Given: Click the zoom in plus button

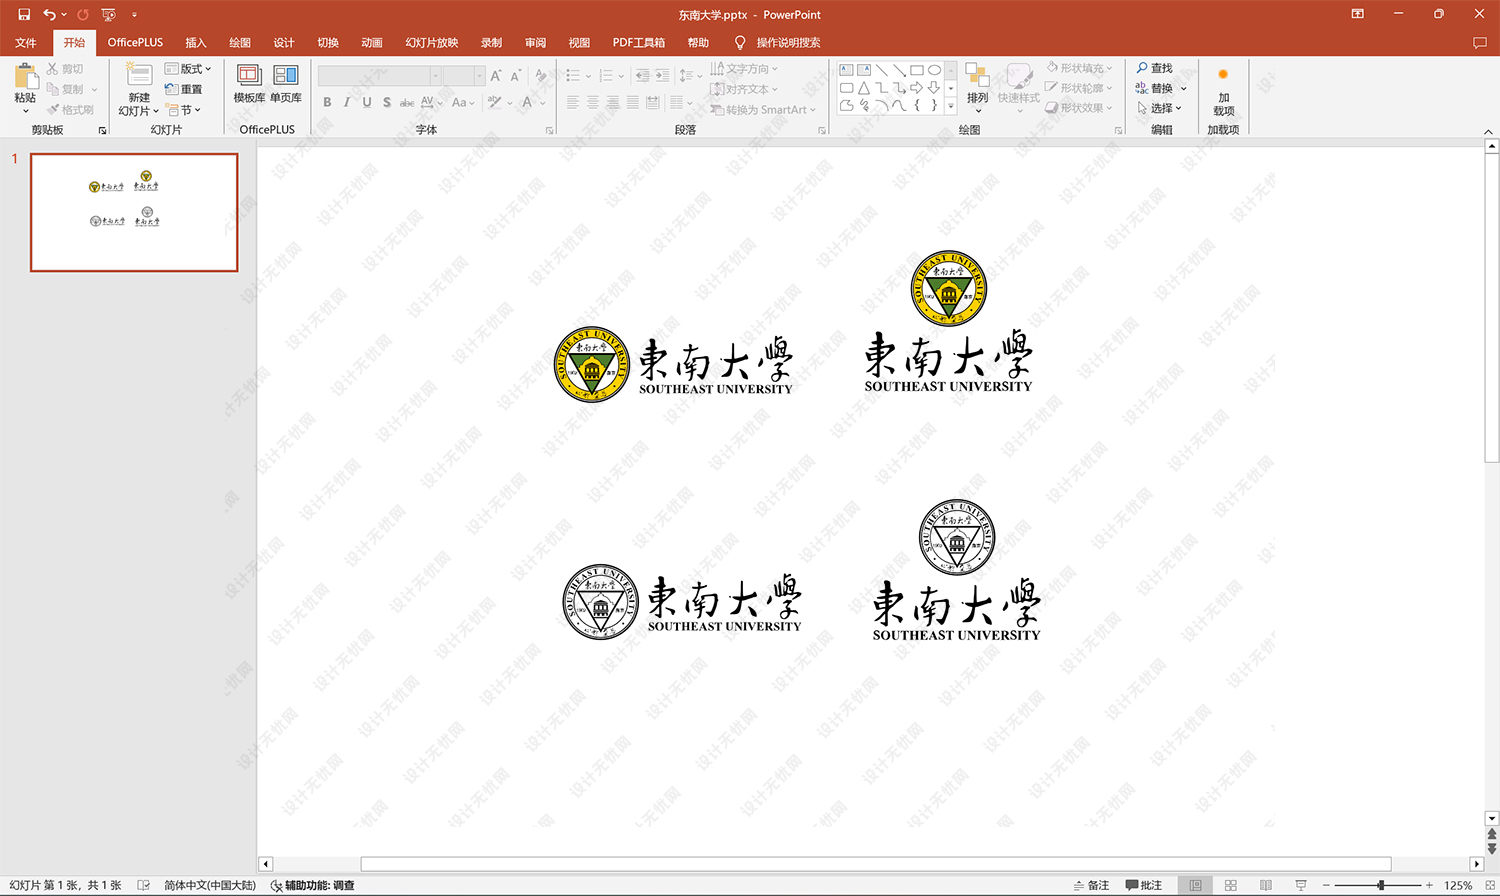Looking at the screenshot, I should coord(1429,885).
